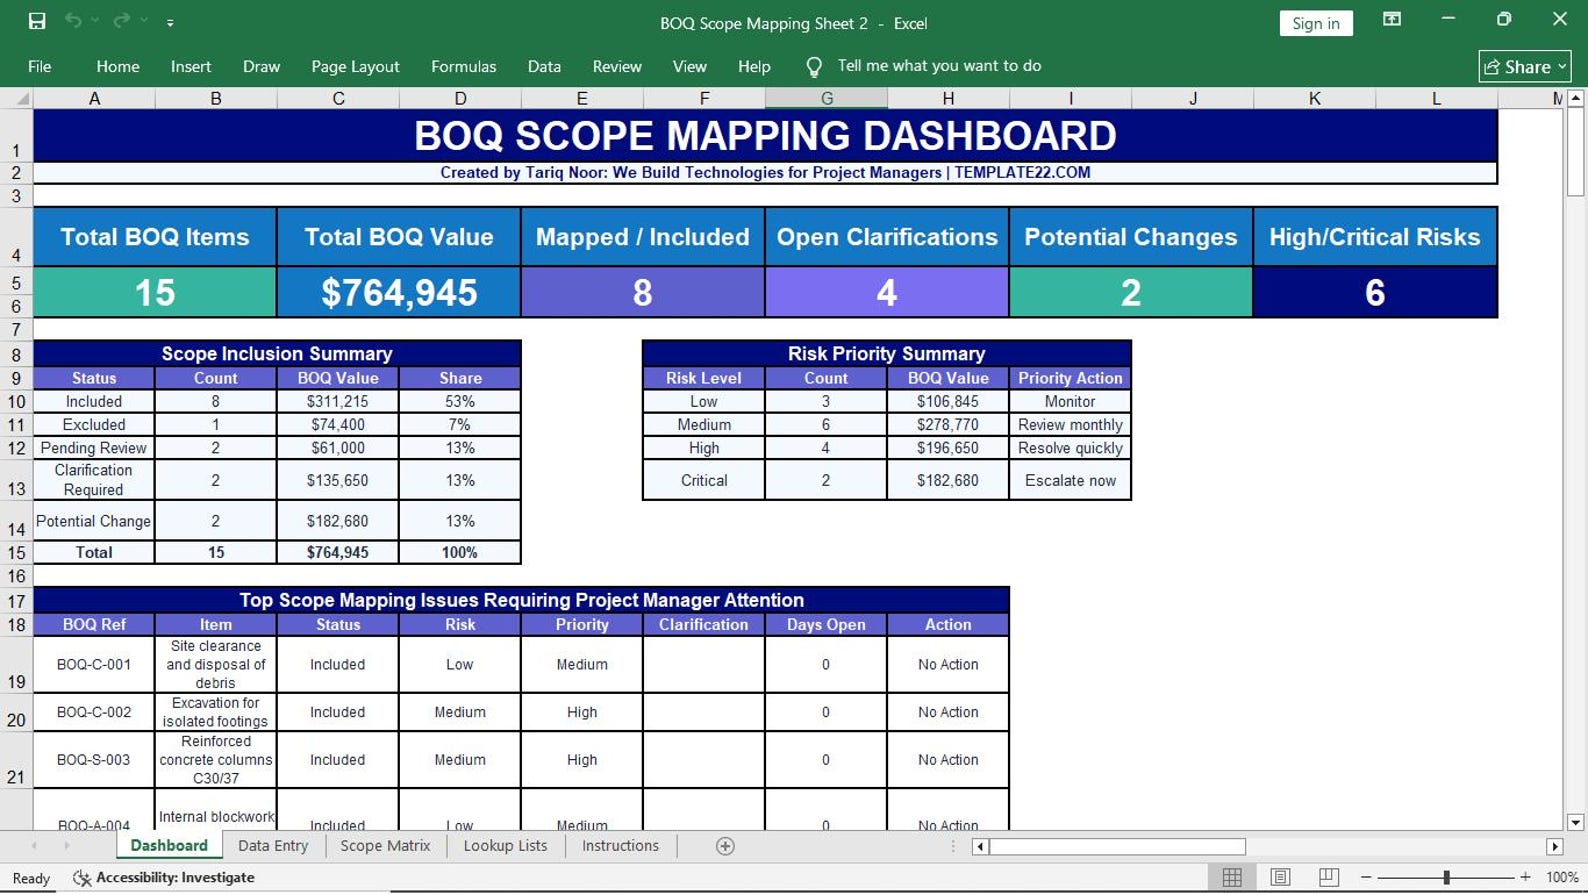Select row 13 header
Viewport: 1588px width, 895px height.
[16, 480]
